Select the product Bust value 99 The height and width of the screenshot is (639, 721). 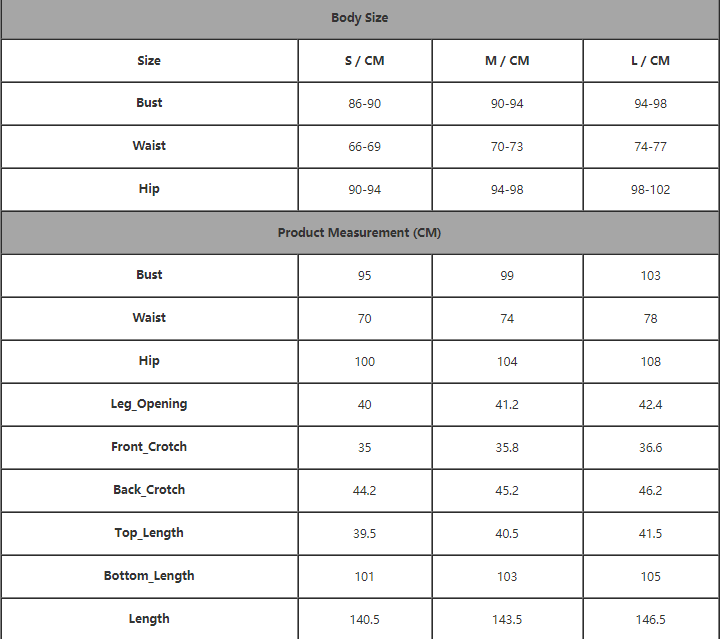[507, 275]
